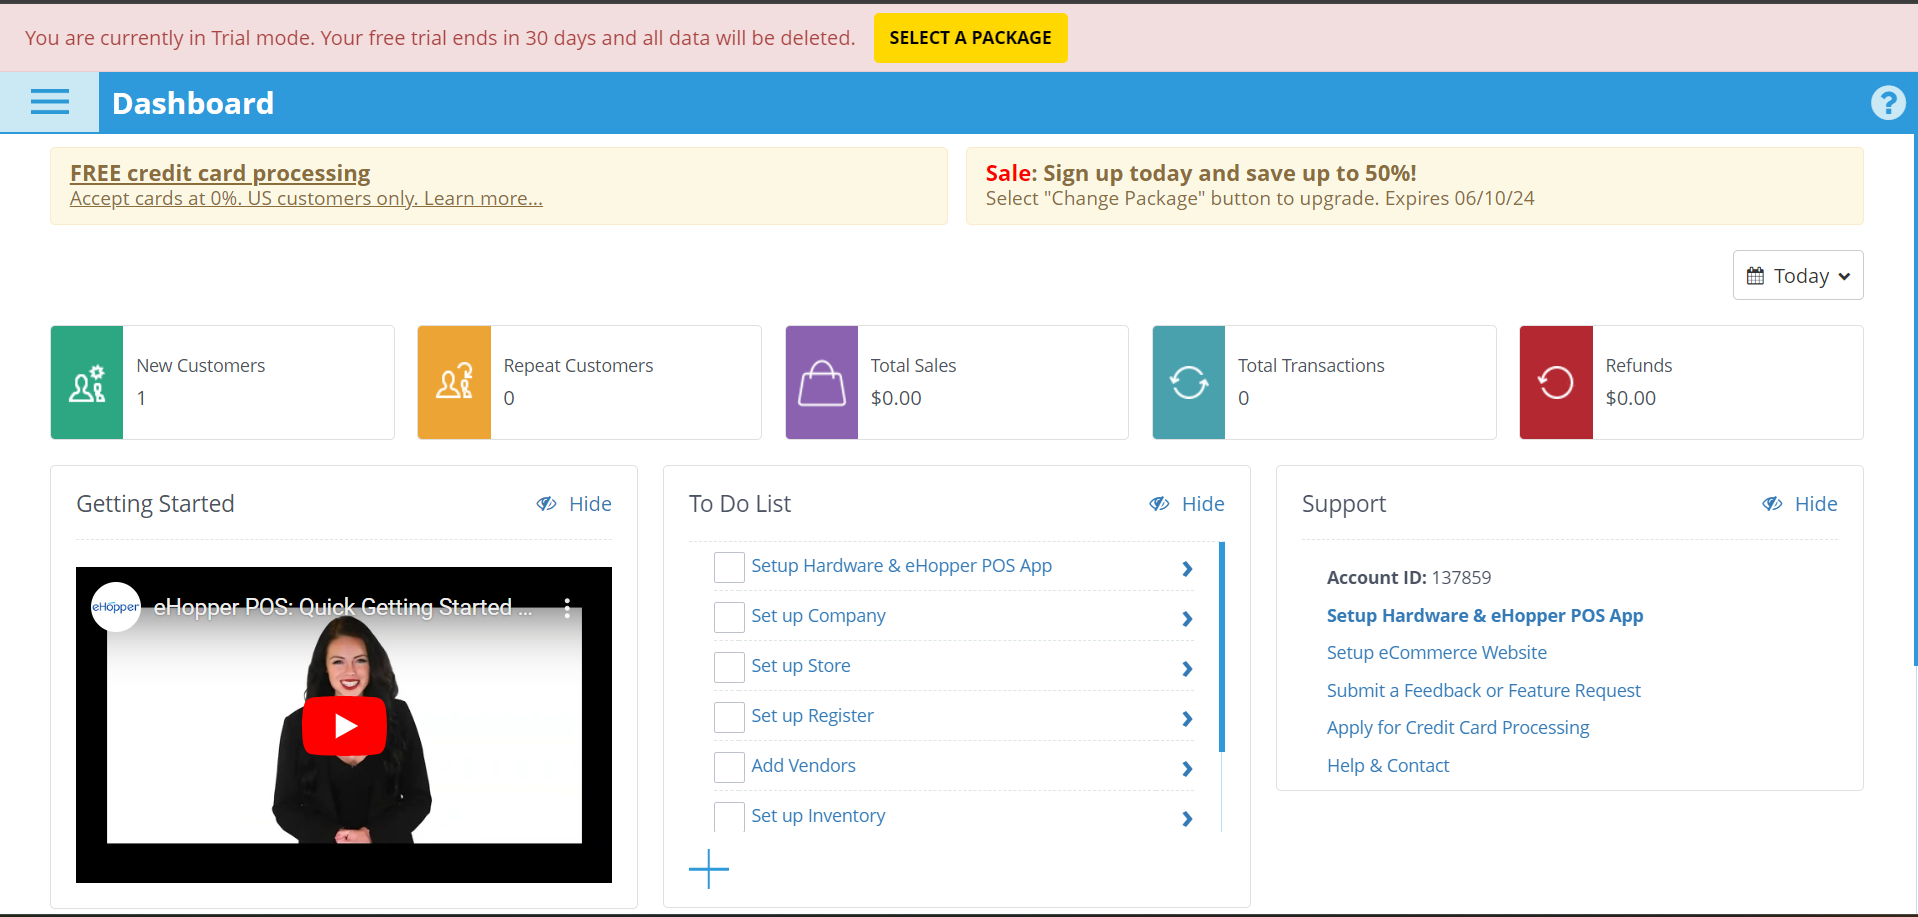Click the eye-slash icon in Support panel
The height and width of the screenshot is (917, 1918).
[1772, 504]
